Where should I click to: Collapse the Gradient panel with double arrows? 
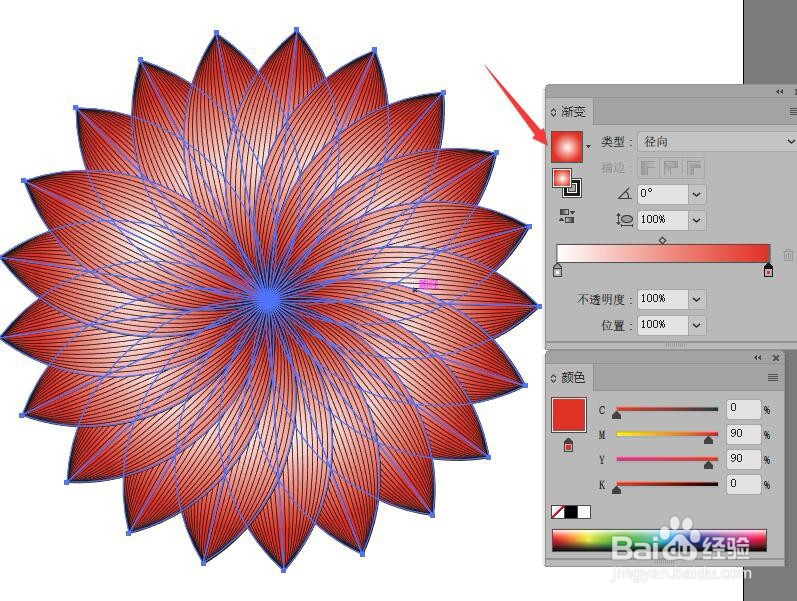coord(780,92)
